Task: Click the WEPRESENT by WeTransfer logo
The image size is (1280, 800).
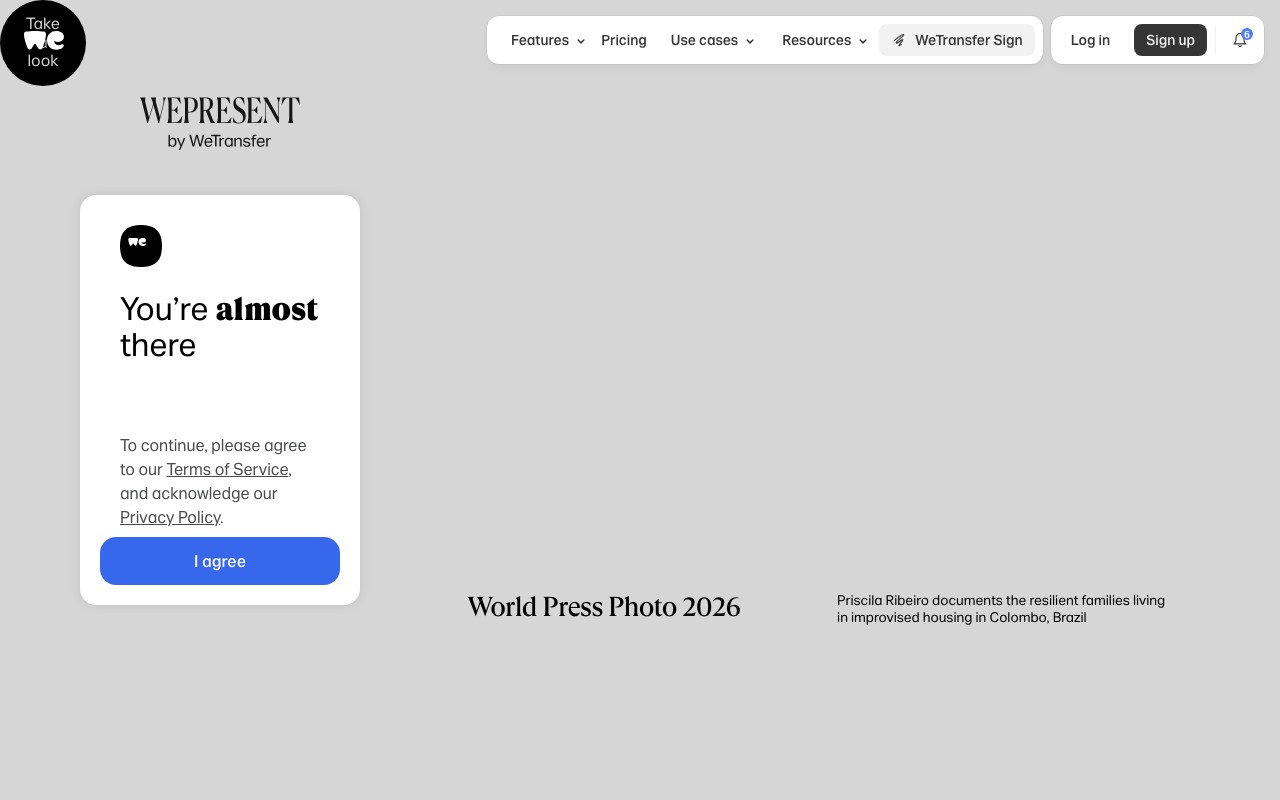Action: point(220,123)
